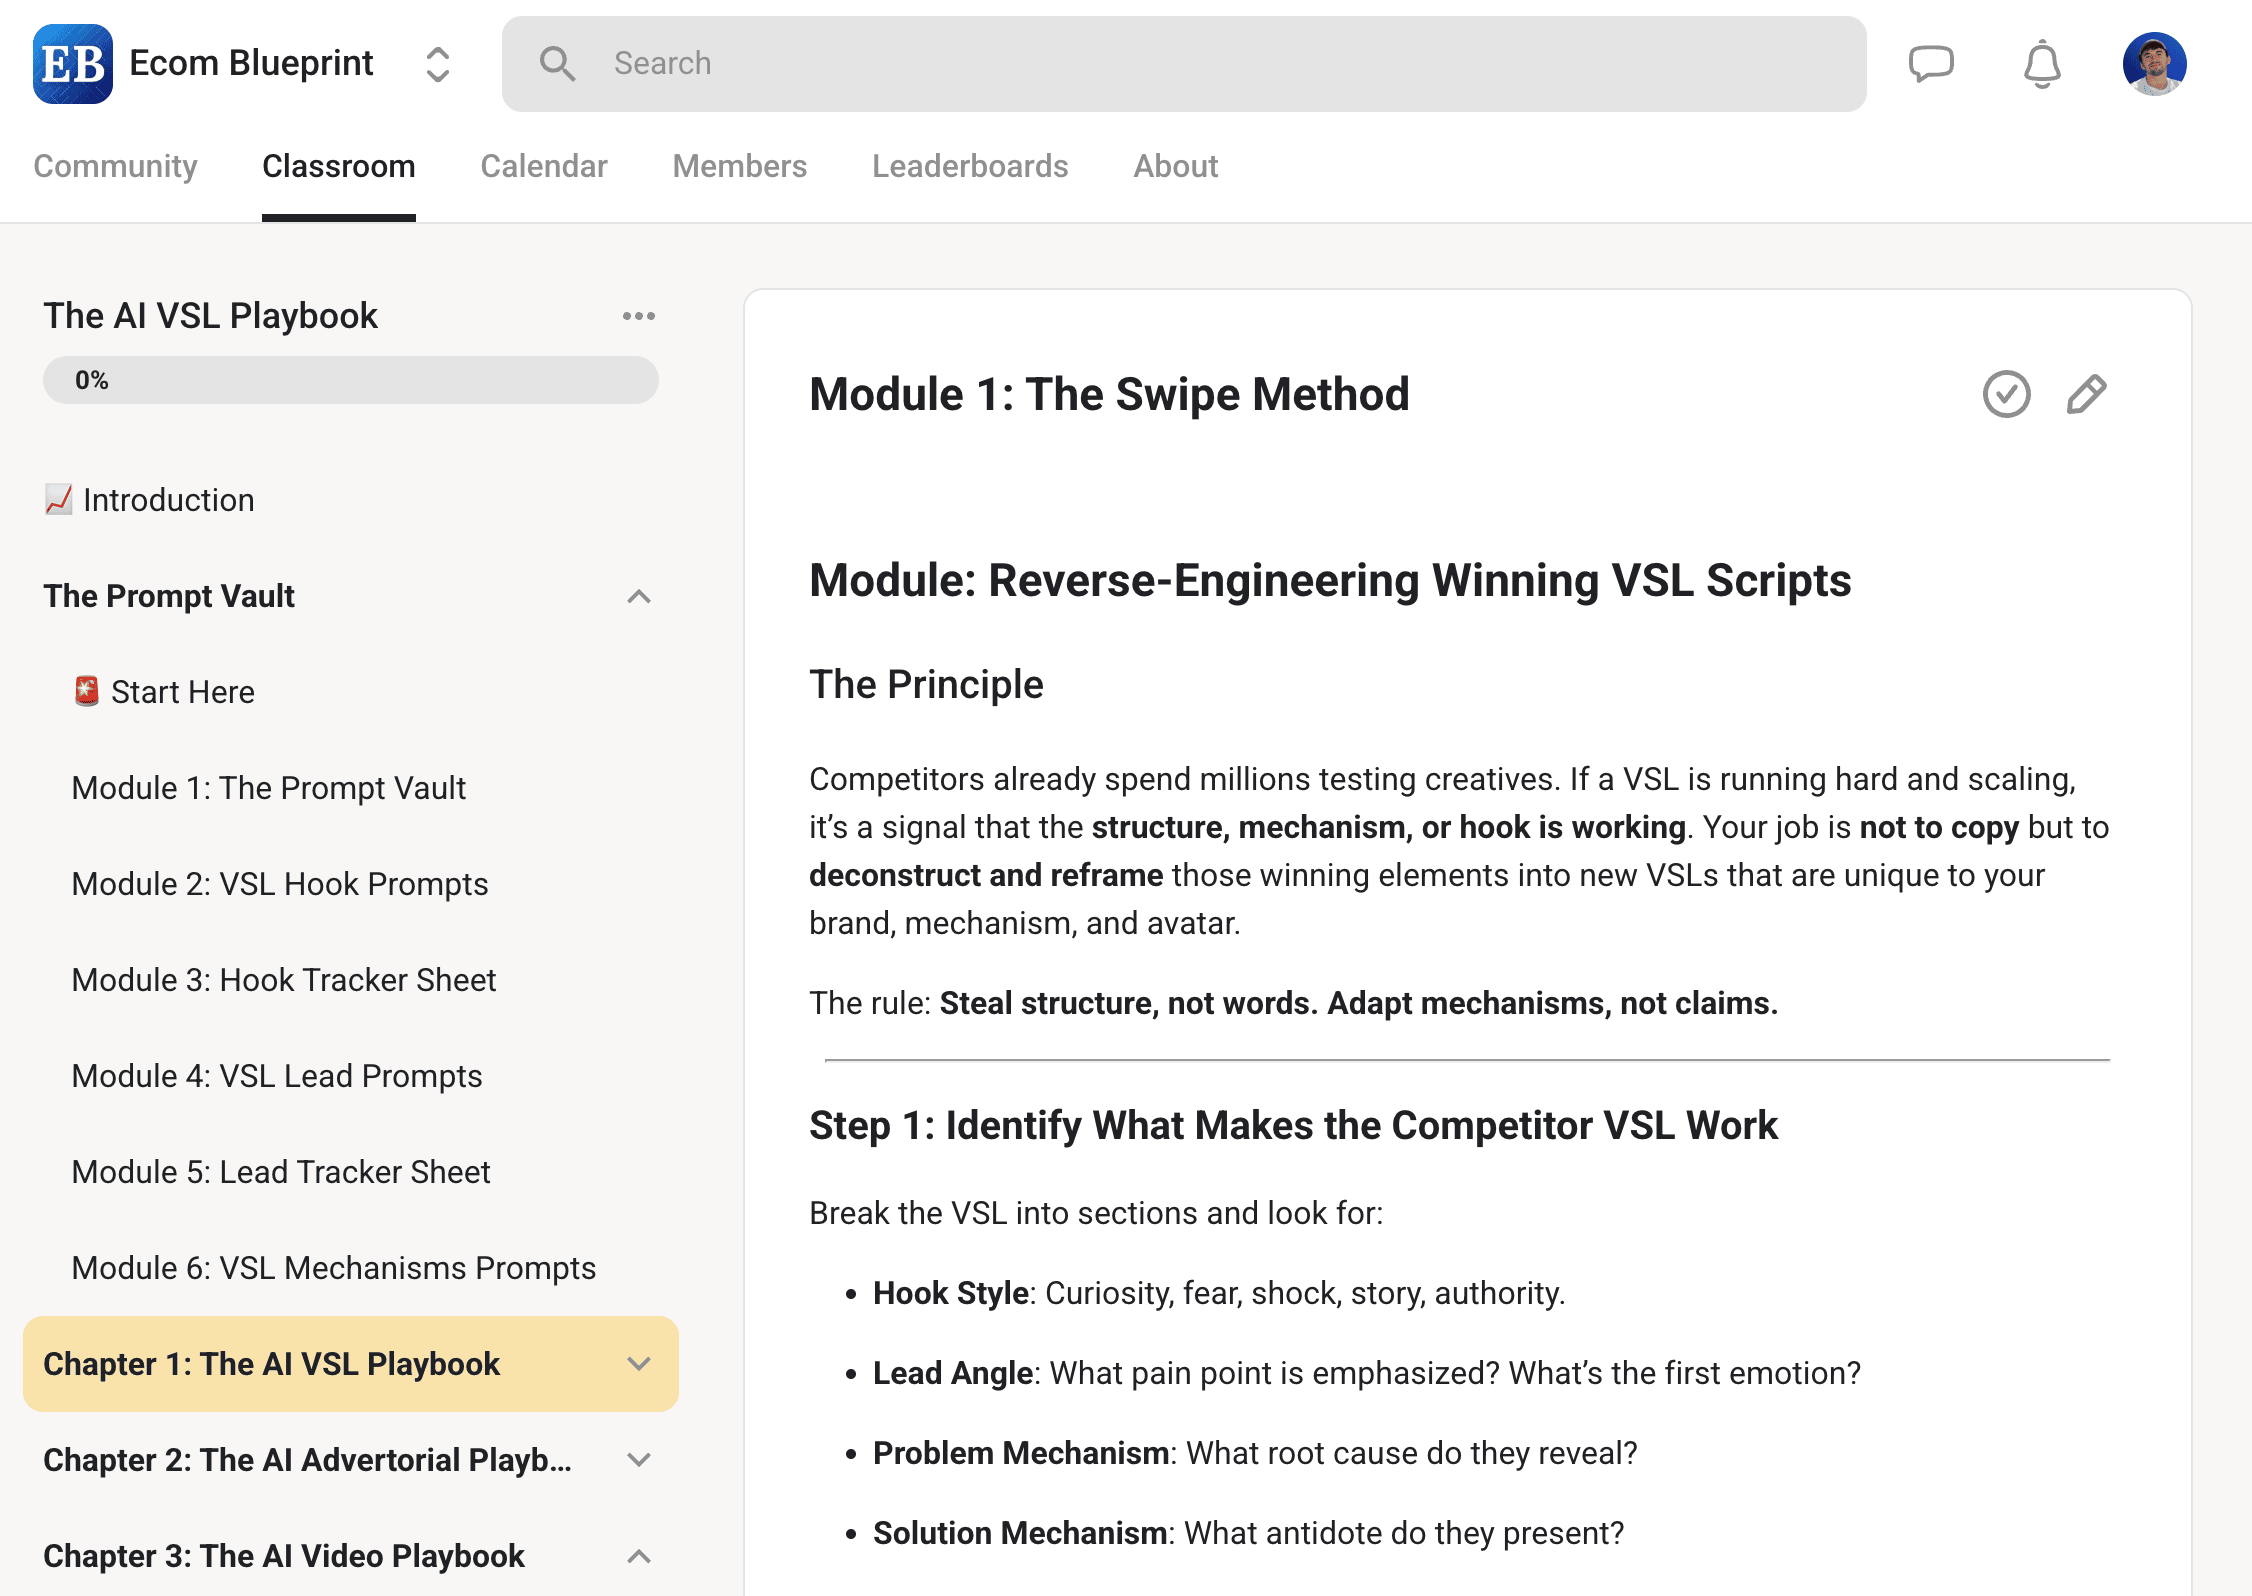Open the chat messages icon
This screenshot has width=2252, height=1596.
click(1930, 64)
